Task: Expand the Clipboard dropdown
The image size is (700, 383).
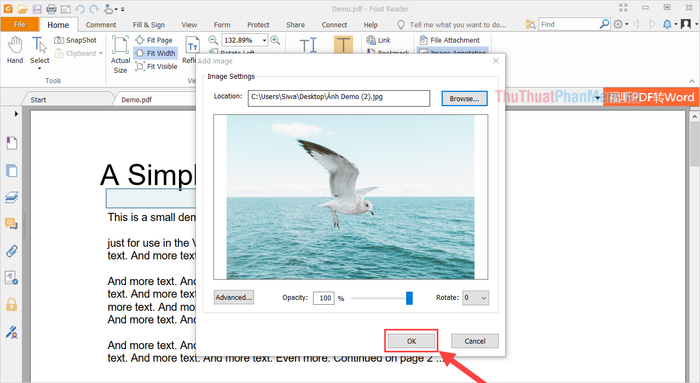Action: (x=101, y=54)
